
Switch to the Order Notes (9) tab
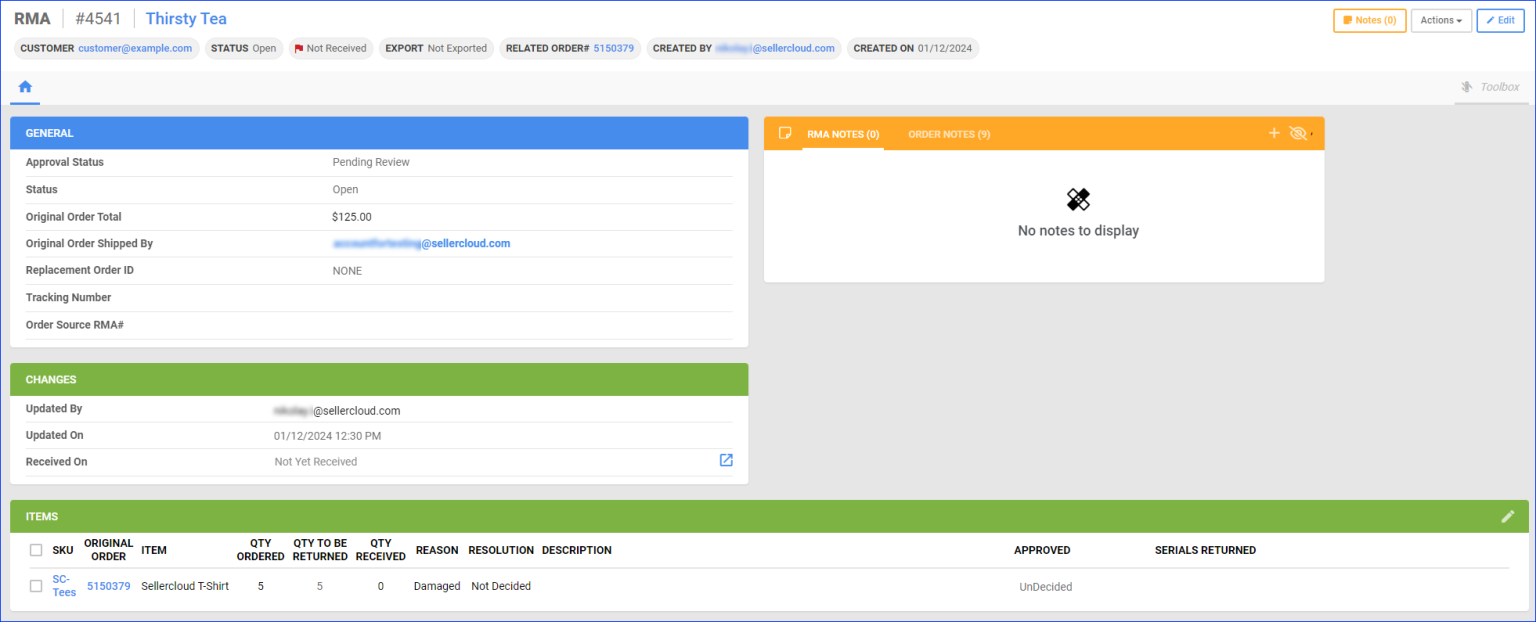(x=948, y=133)
